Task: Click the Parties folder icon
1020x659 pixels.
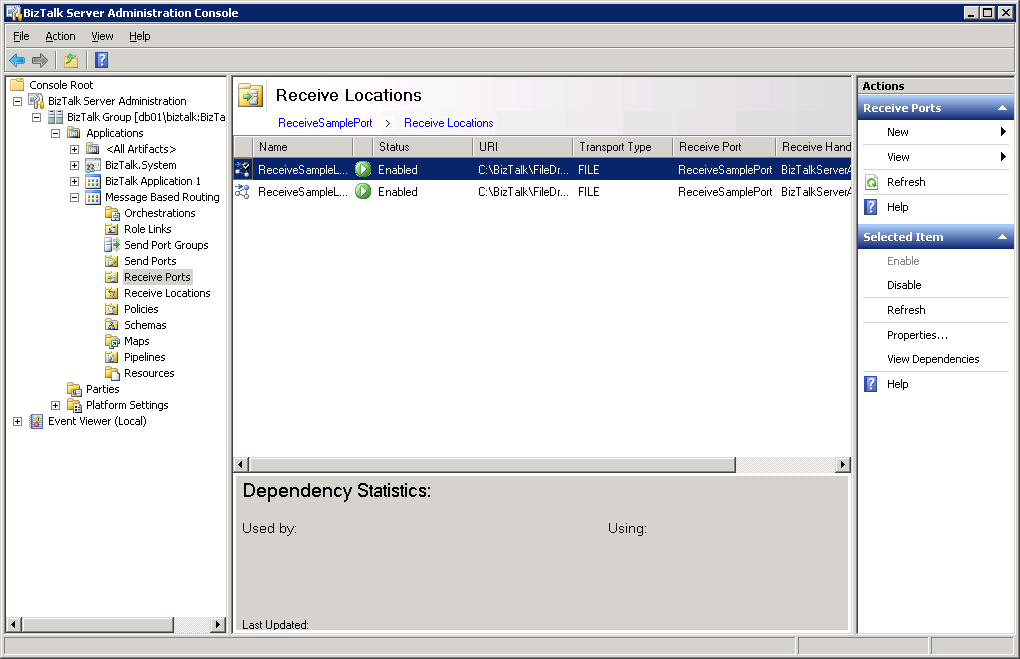Action: [74, 389]
